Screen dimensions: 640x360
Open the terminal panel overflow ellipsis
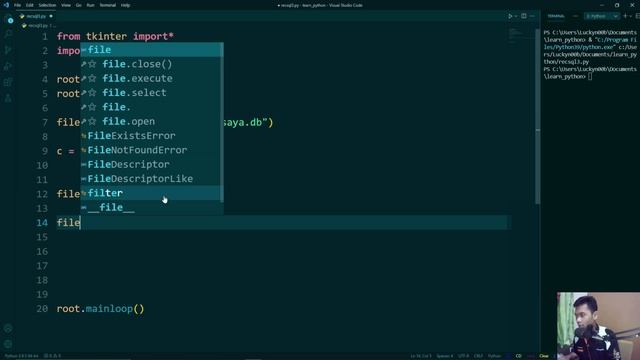point(576,16)
